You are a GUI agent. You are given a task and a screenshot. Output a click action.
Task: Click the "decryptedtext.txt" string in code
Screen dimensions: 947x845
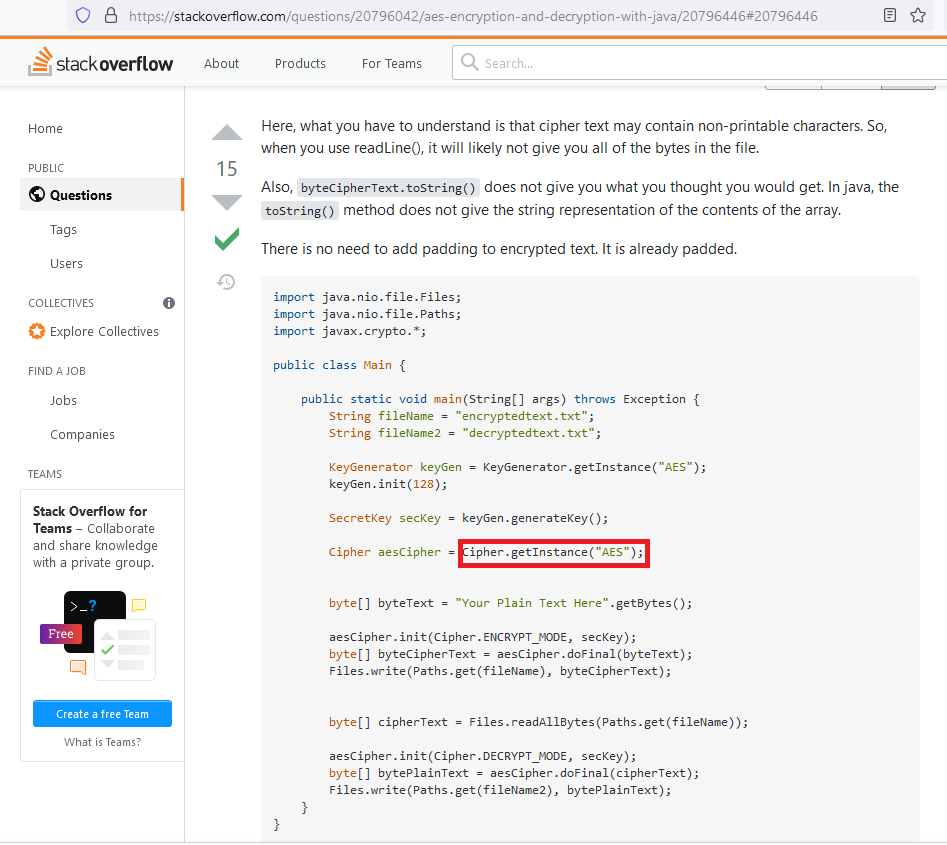click(x=528, y=433)
